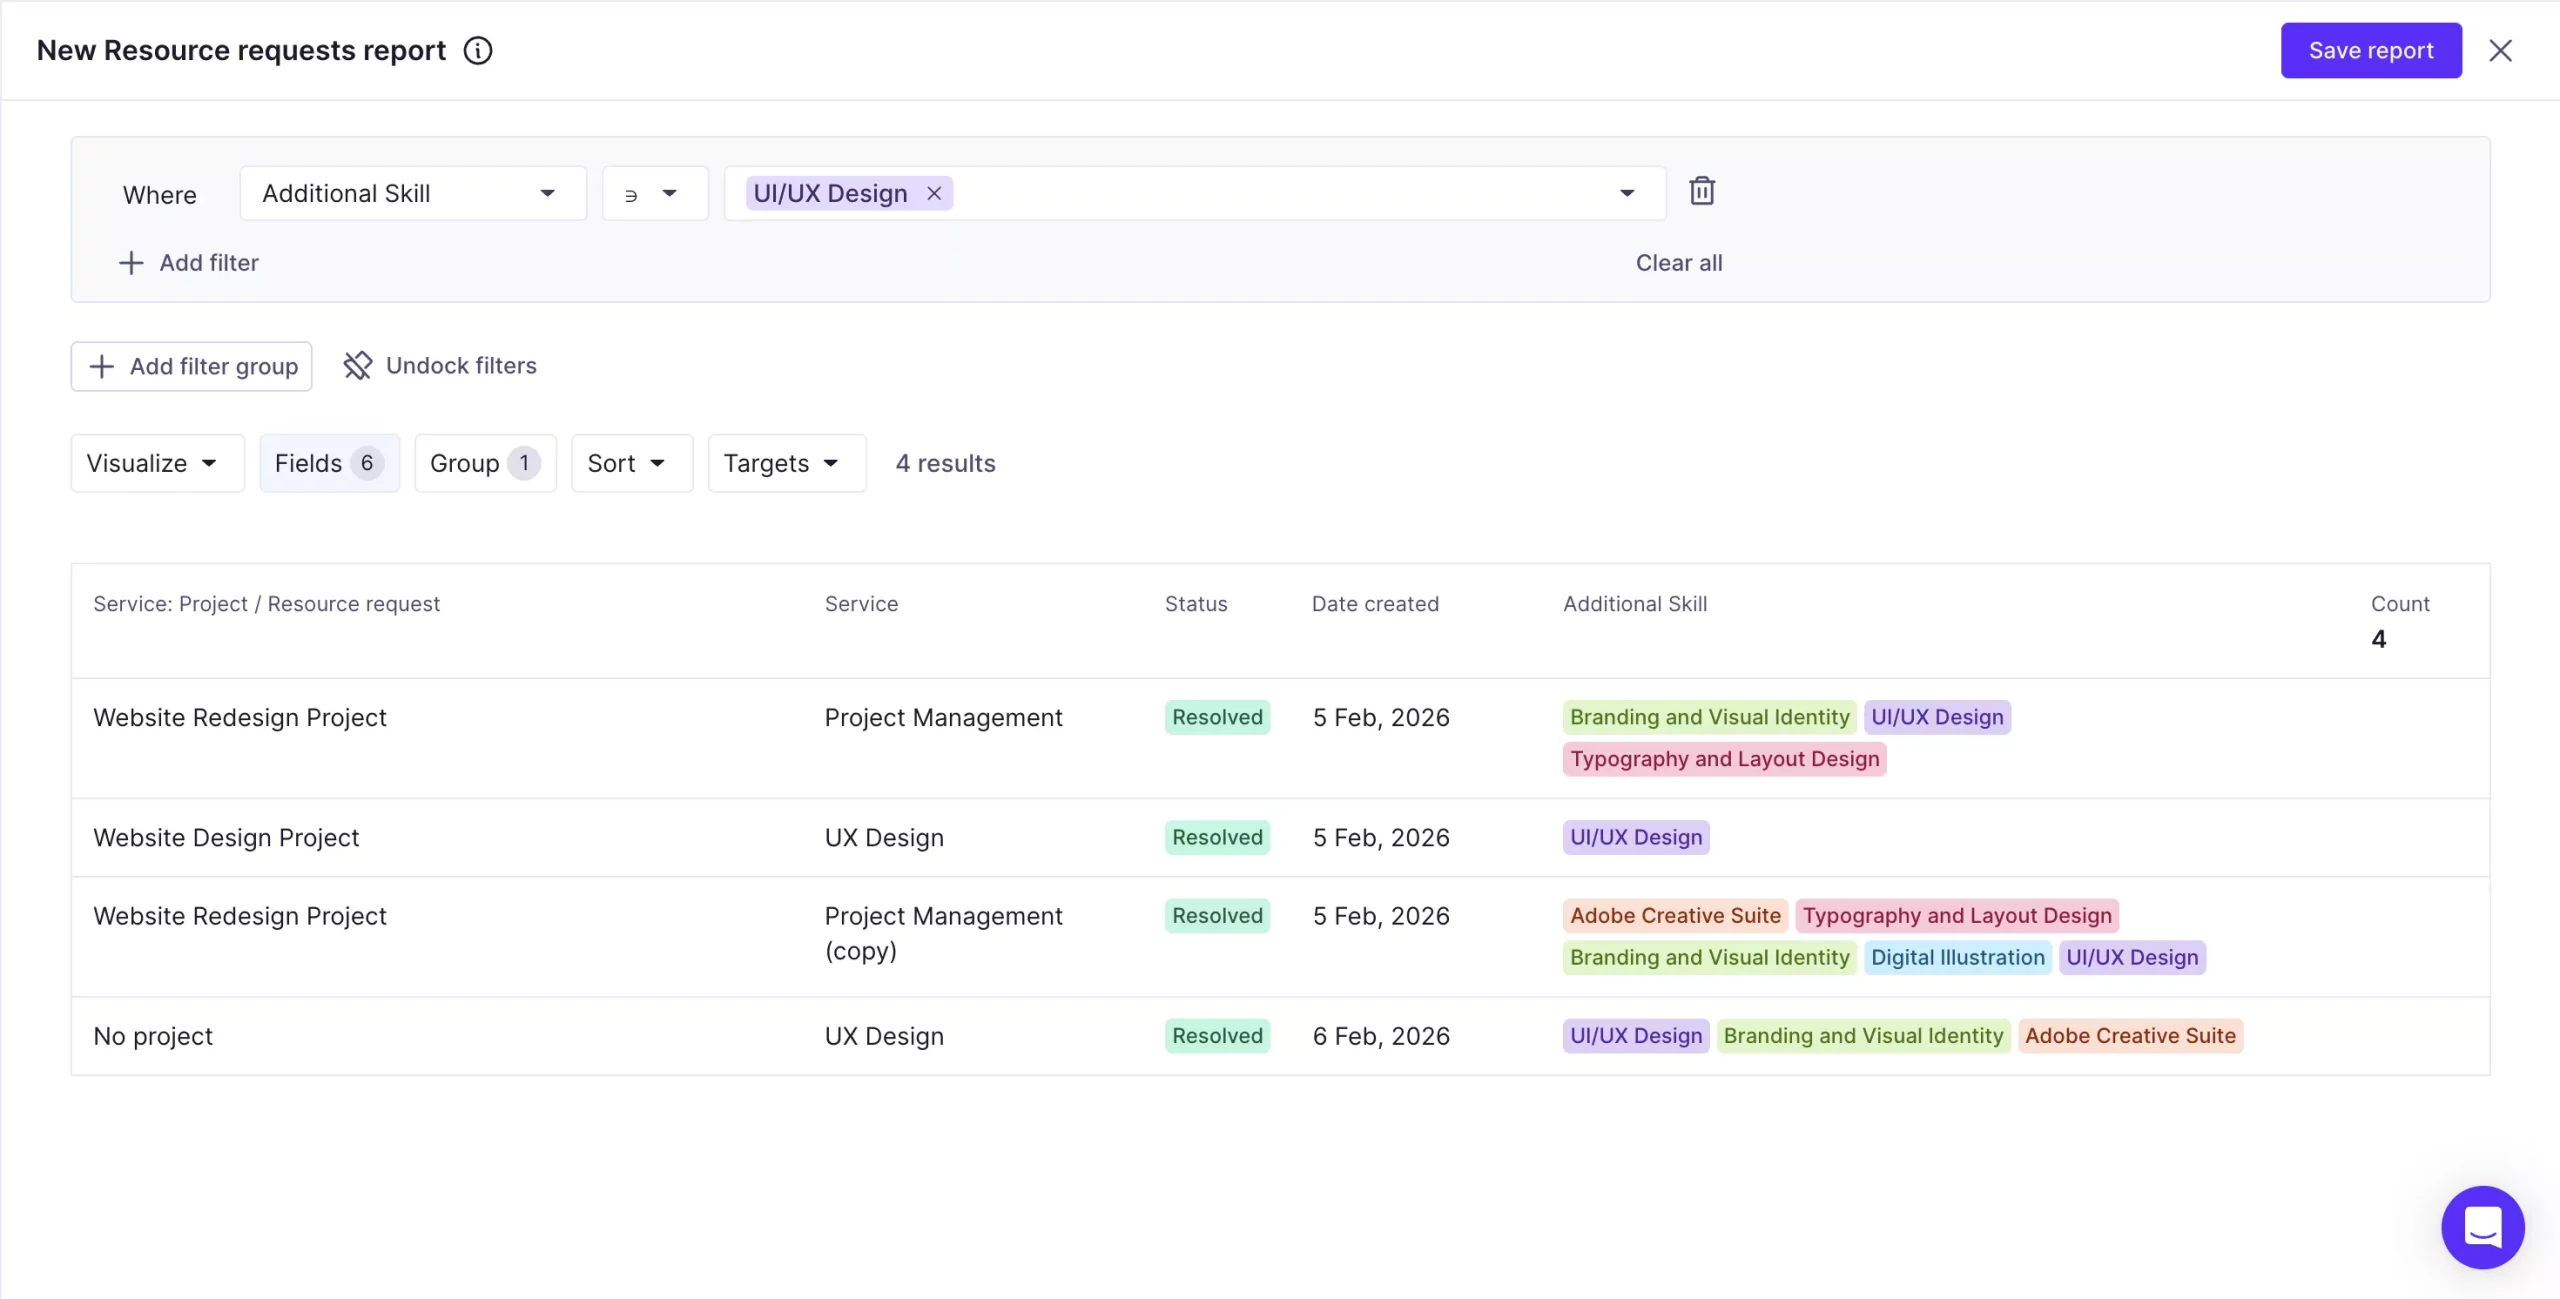
Task: Remove the UI/UX Design filter chip
Action: pos(934,193)
